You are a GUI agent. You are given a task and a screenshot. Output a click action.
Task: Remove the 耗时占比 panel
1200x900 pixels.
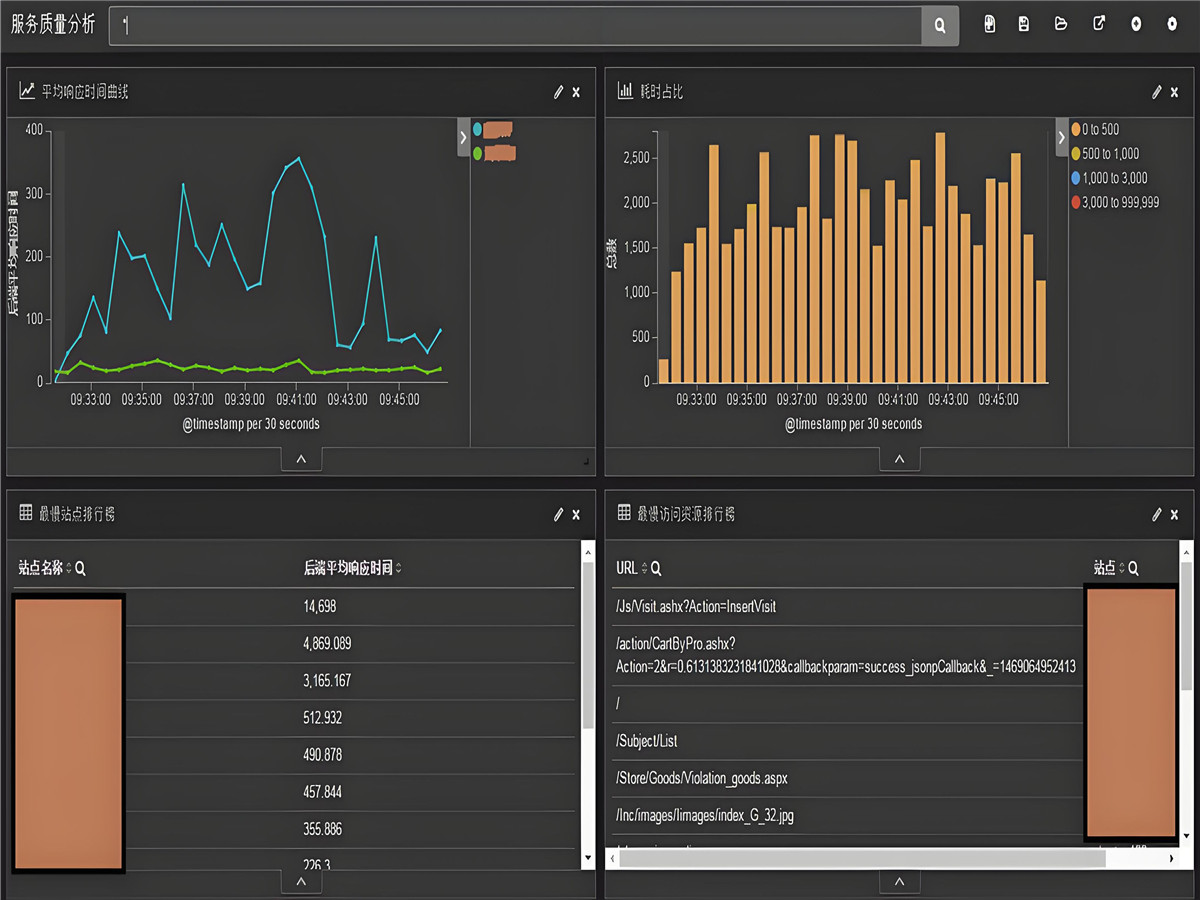[x=1175, y=92]
